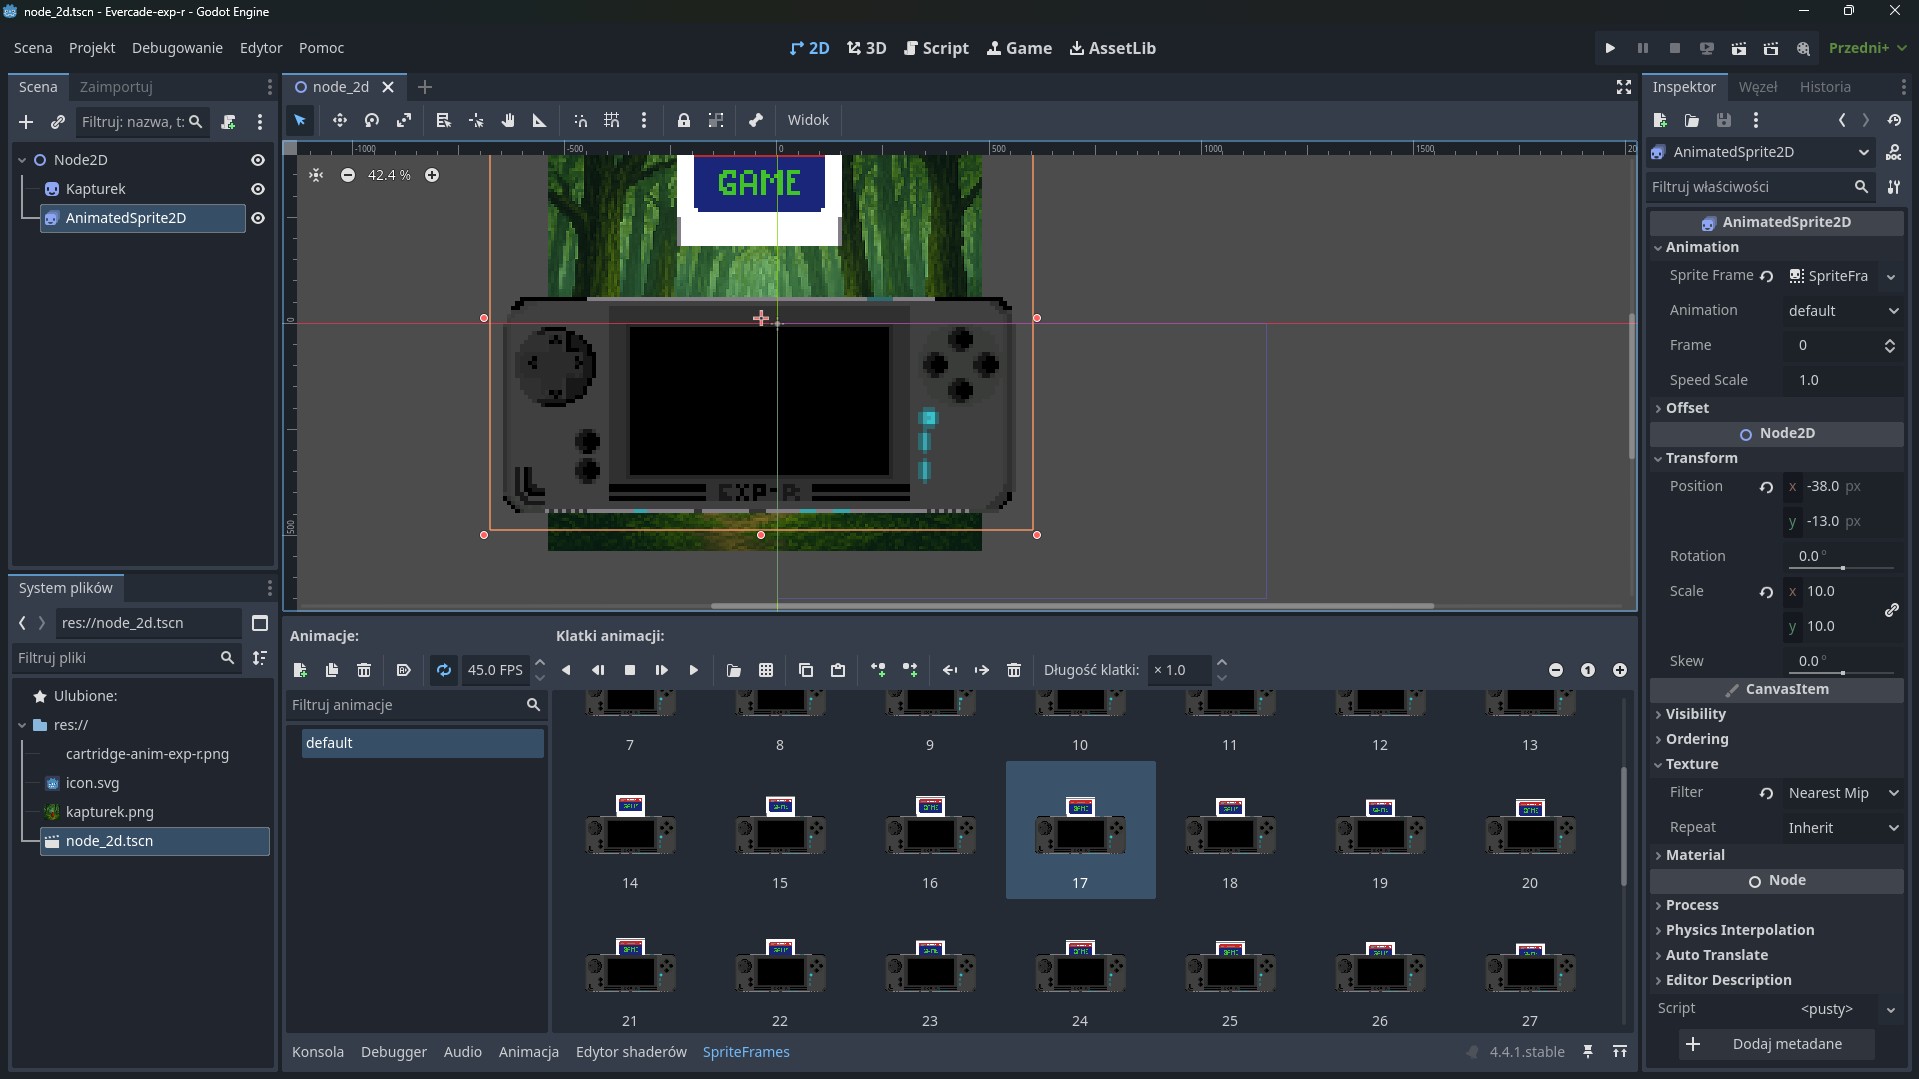
Task: Click add frames from sprite sheet icon
Action: tap(766, 670)
